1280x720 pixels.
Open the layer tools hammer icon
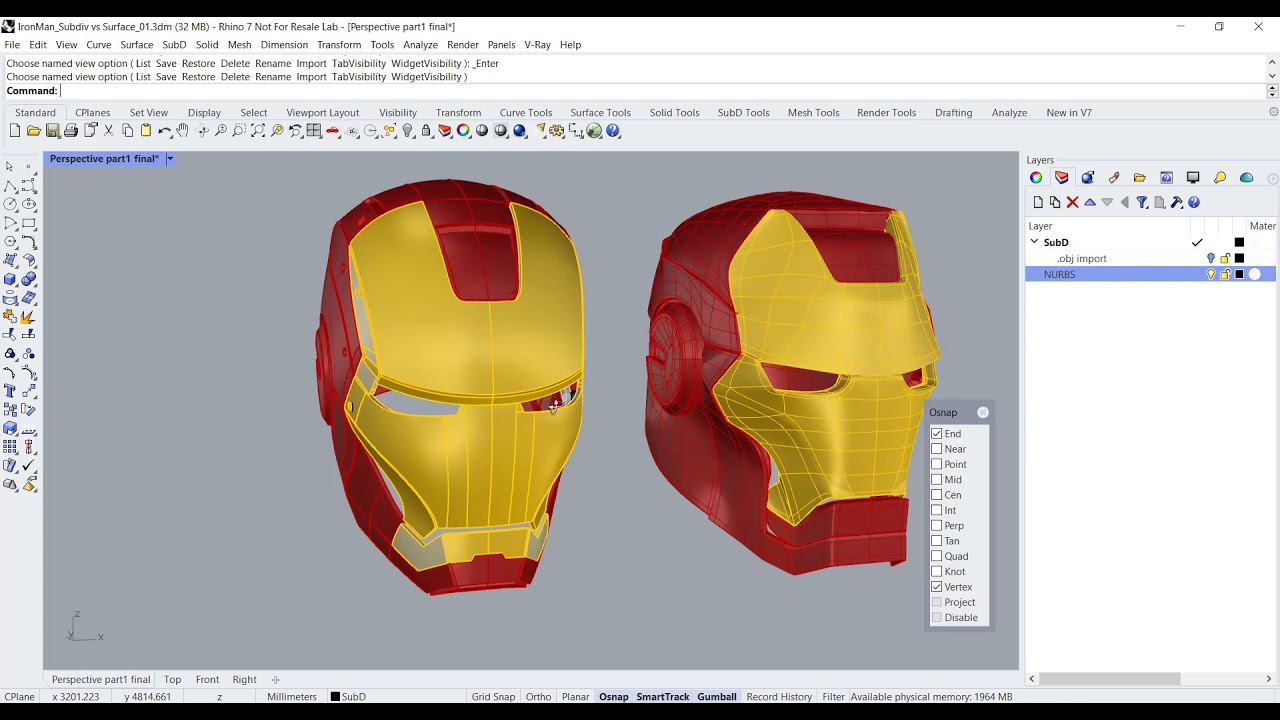click(x=1177, y=202)
